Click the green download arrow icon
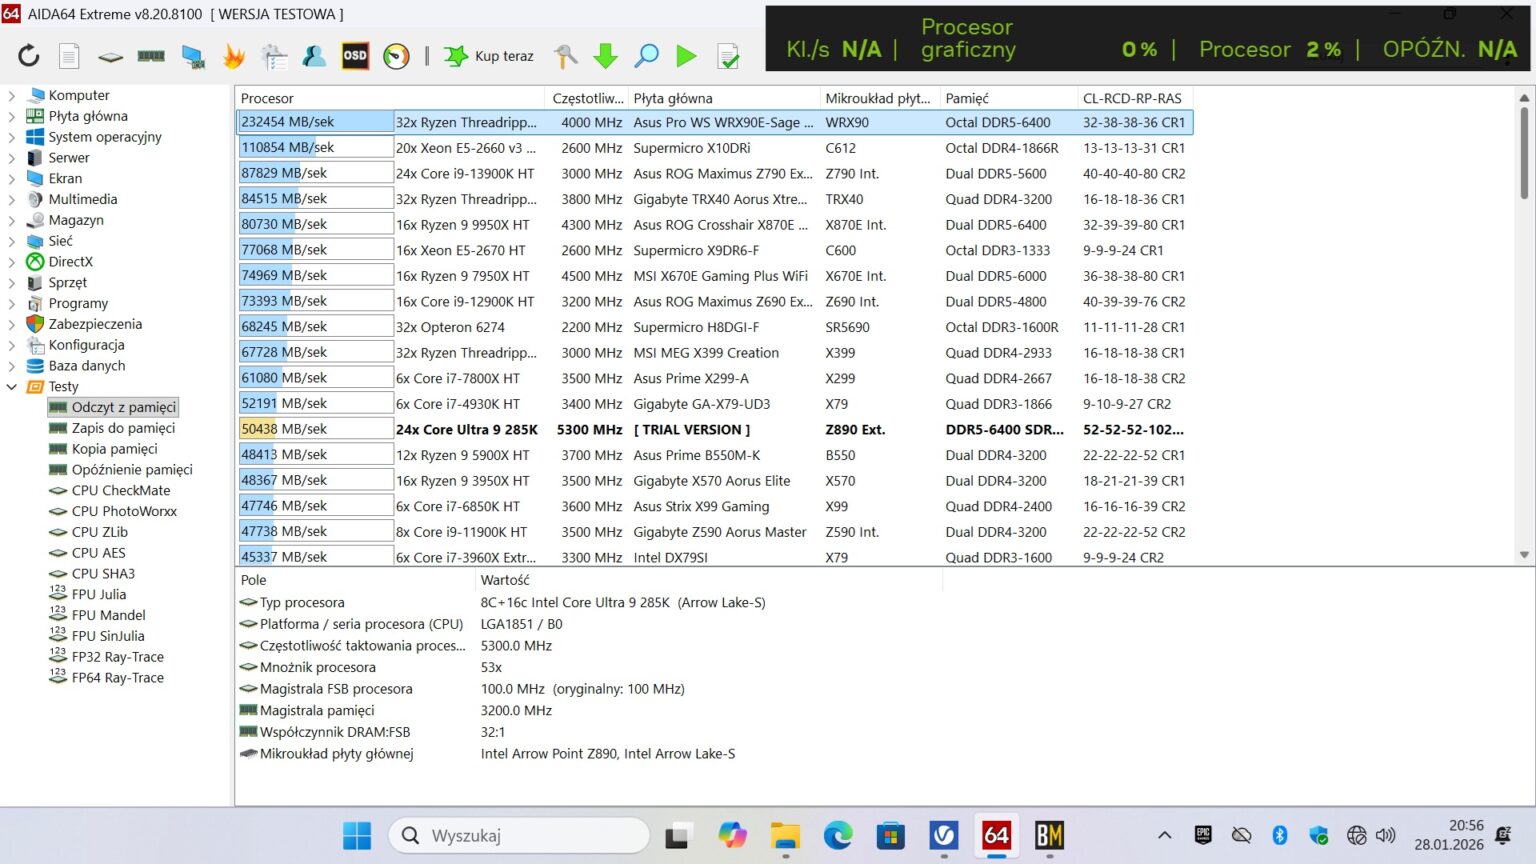Image resolution: width=1536 pixels, height=864 pixels. pos(605,56)
